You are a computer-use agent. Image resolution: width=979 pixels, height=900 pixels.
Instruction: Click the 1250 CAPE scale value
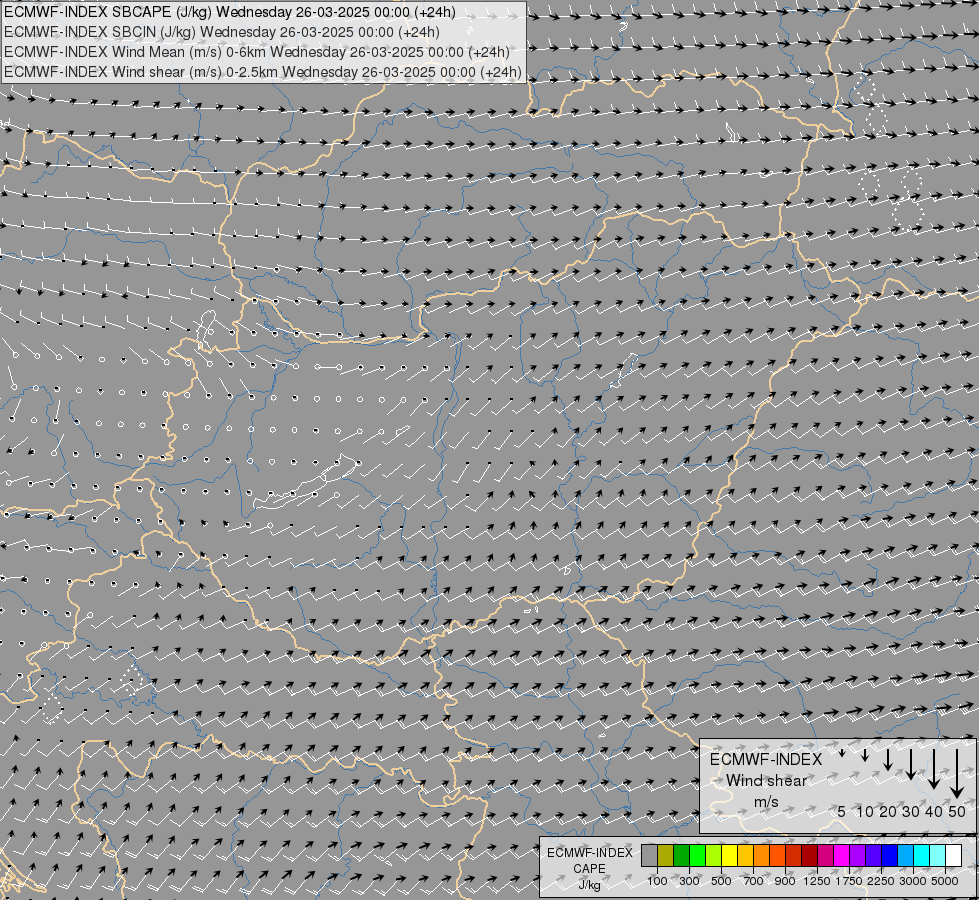pyautogui.click(x=817, y=881)
